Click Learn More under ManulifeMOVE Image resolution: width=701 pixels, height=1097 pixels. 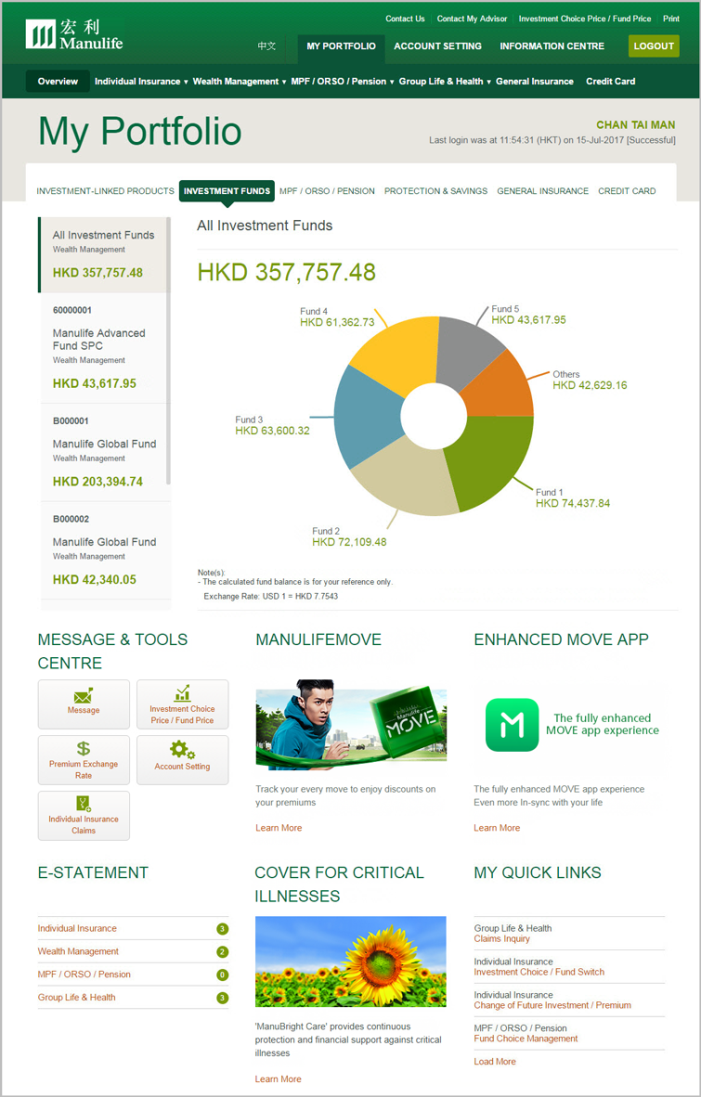pos(278,828)
